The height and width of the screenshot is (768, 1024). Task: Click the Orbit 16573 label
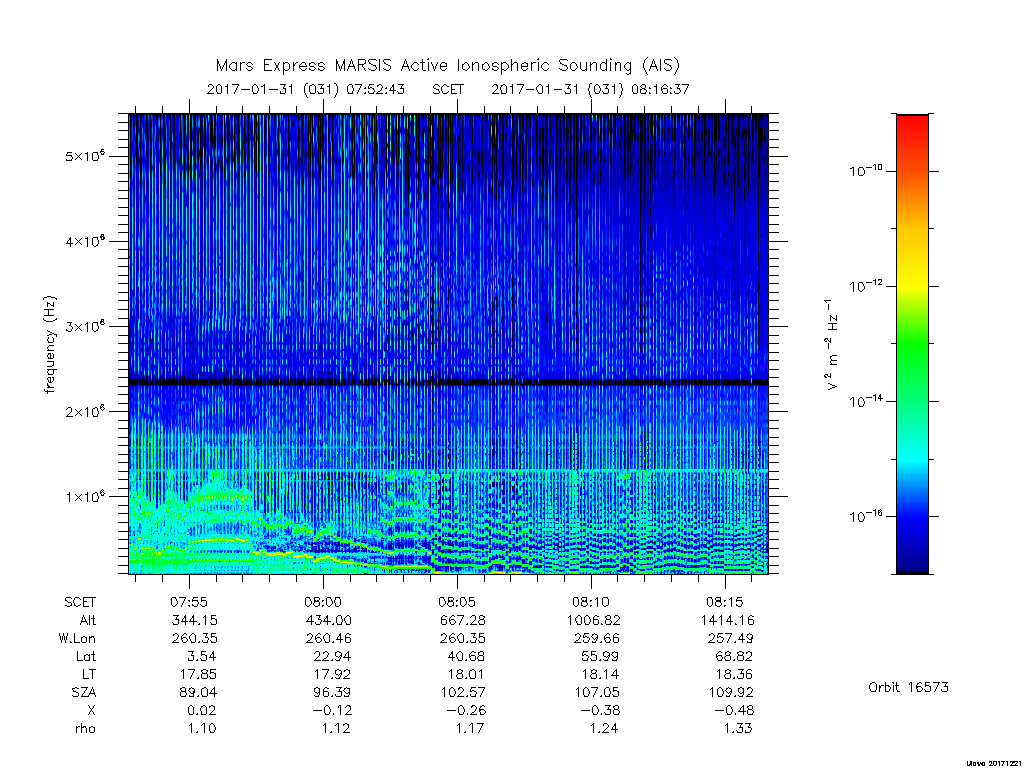(908, 688)
